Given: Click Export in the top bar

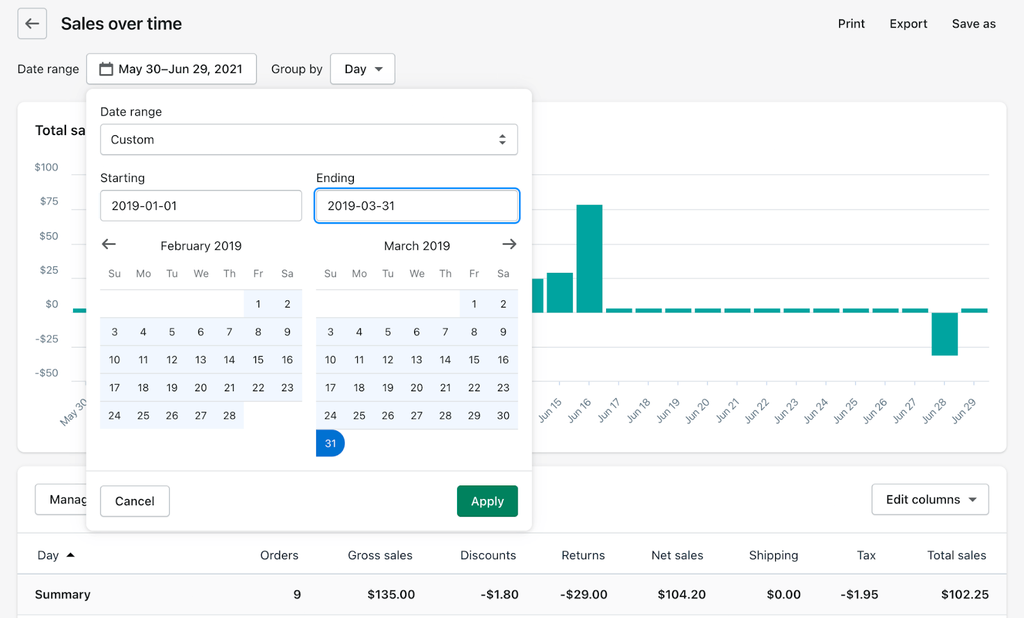Looking at the screenshot, I should tap(908, 24).
